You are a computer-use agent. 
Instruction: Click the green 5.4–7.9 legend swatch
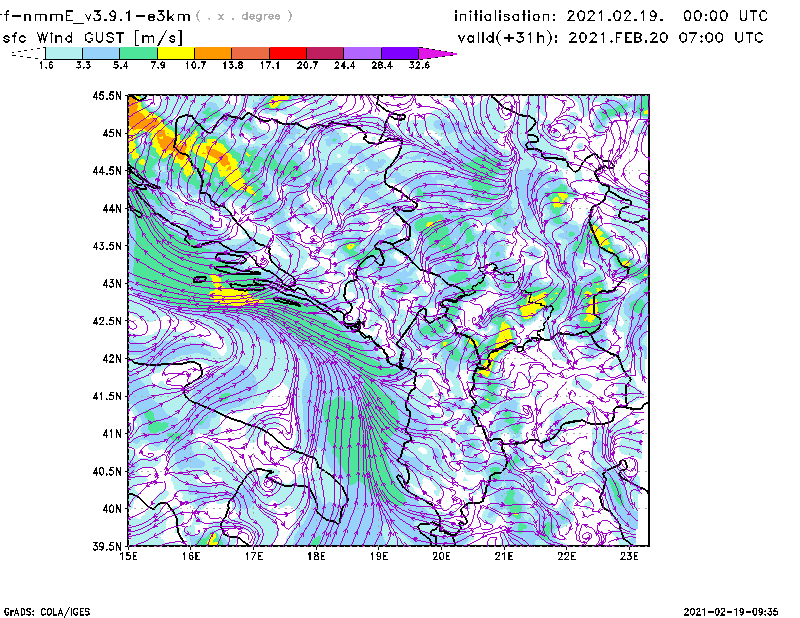pyautogui.click(x=138, y=53)
